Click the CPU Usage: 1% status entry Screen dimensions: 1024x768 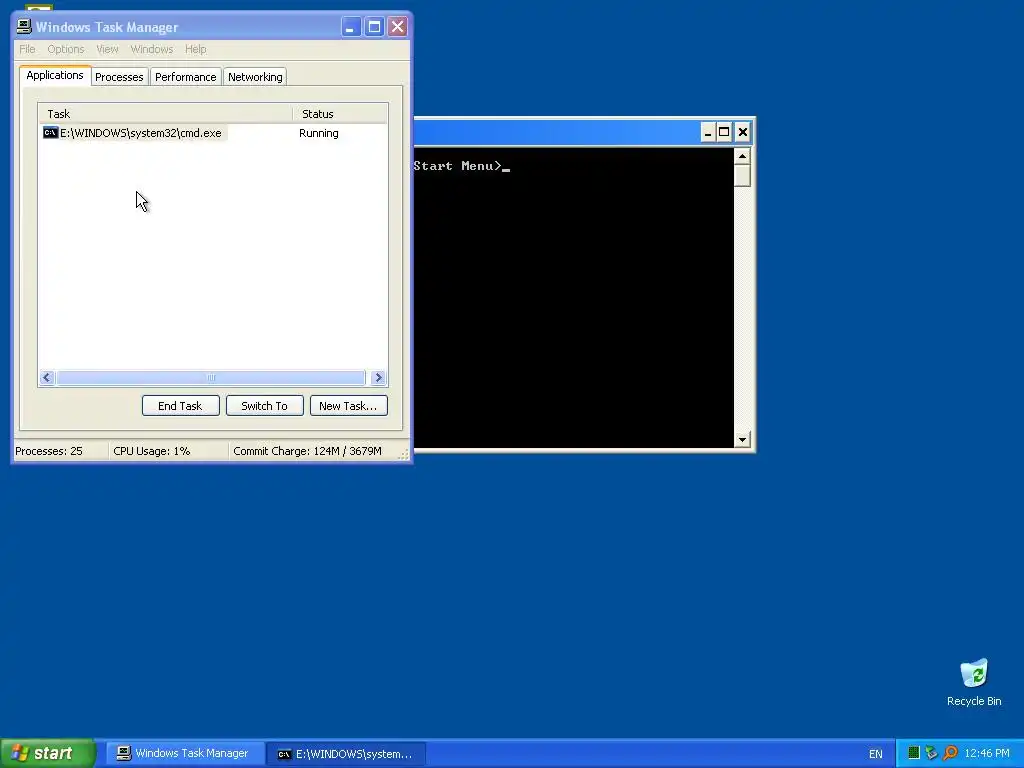coord(152,451)
